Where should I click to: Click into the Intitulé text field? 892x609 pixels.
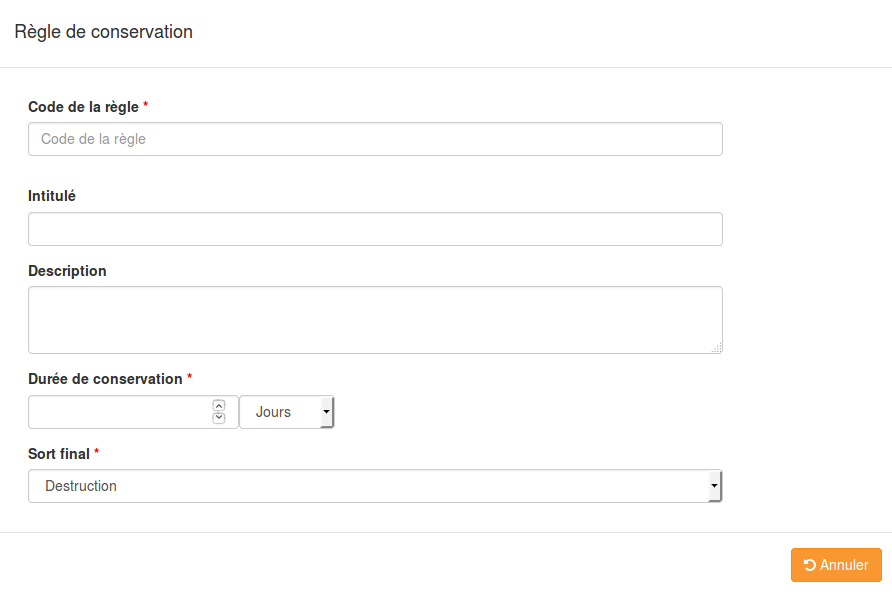pyautogui.click(x=375, y=229)
